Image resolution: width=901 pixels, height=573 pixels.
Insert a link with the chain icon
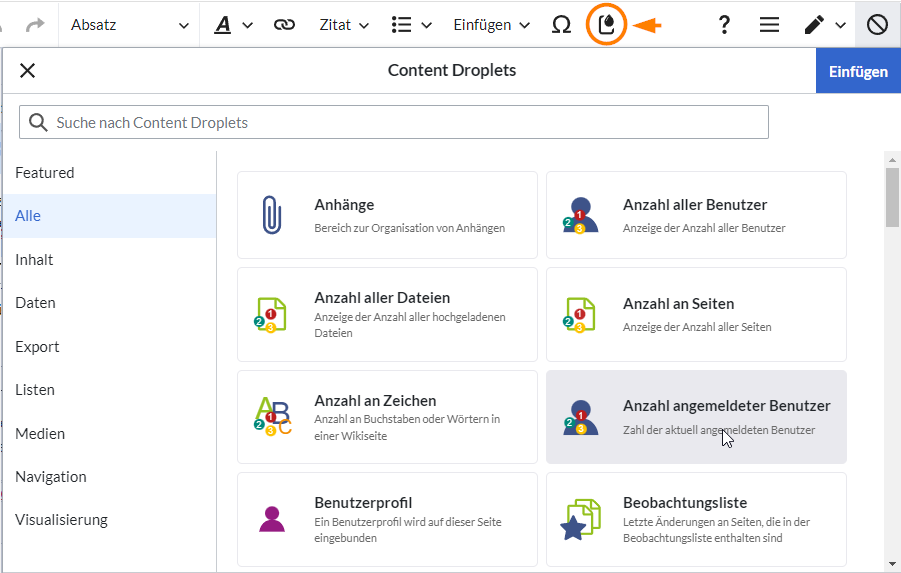point(284,25)
